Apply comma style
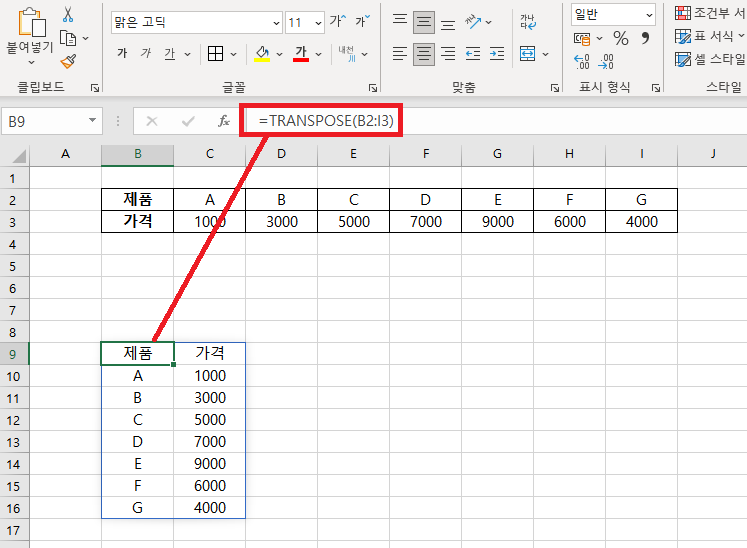Screen dimensions: 747x548 (x=646, y=38)
